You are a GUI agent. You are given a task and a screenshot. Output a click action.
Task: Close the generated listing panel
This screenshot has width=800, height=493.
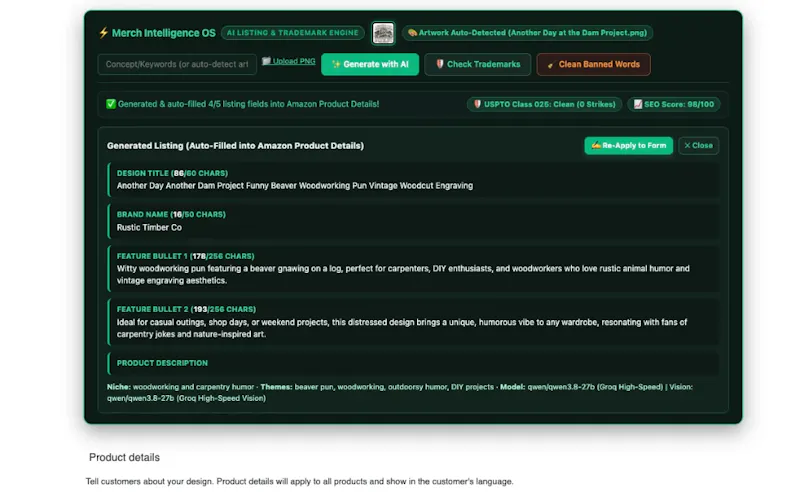(x=698, y=145)
